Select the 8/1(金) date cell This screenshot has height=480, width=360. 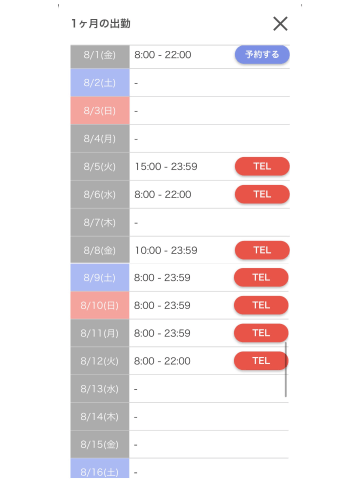coord(100,57)
